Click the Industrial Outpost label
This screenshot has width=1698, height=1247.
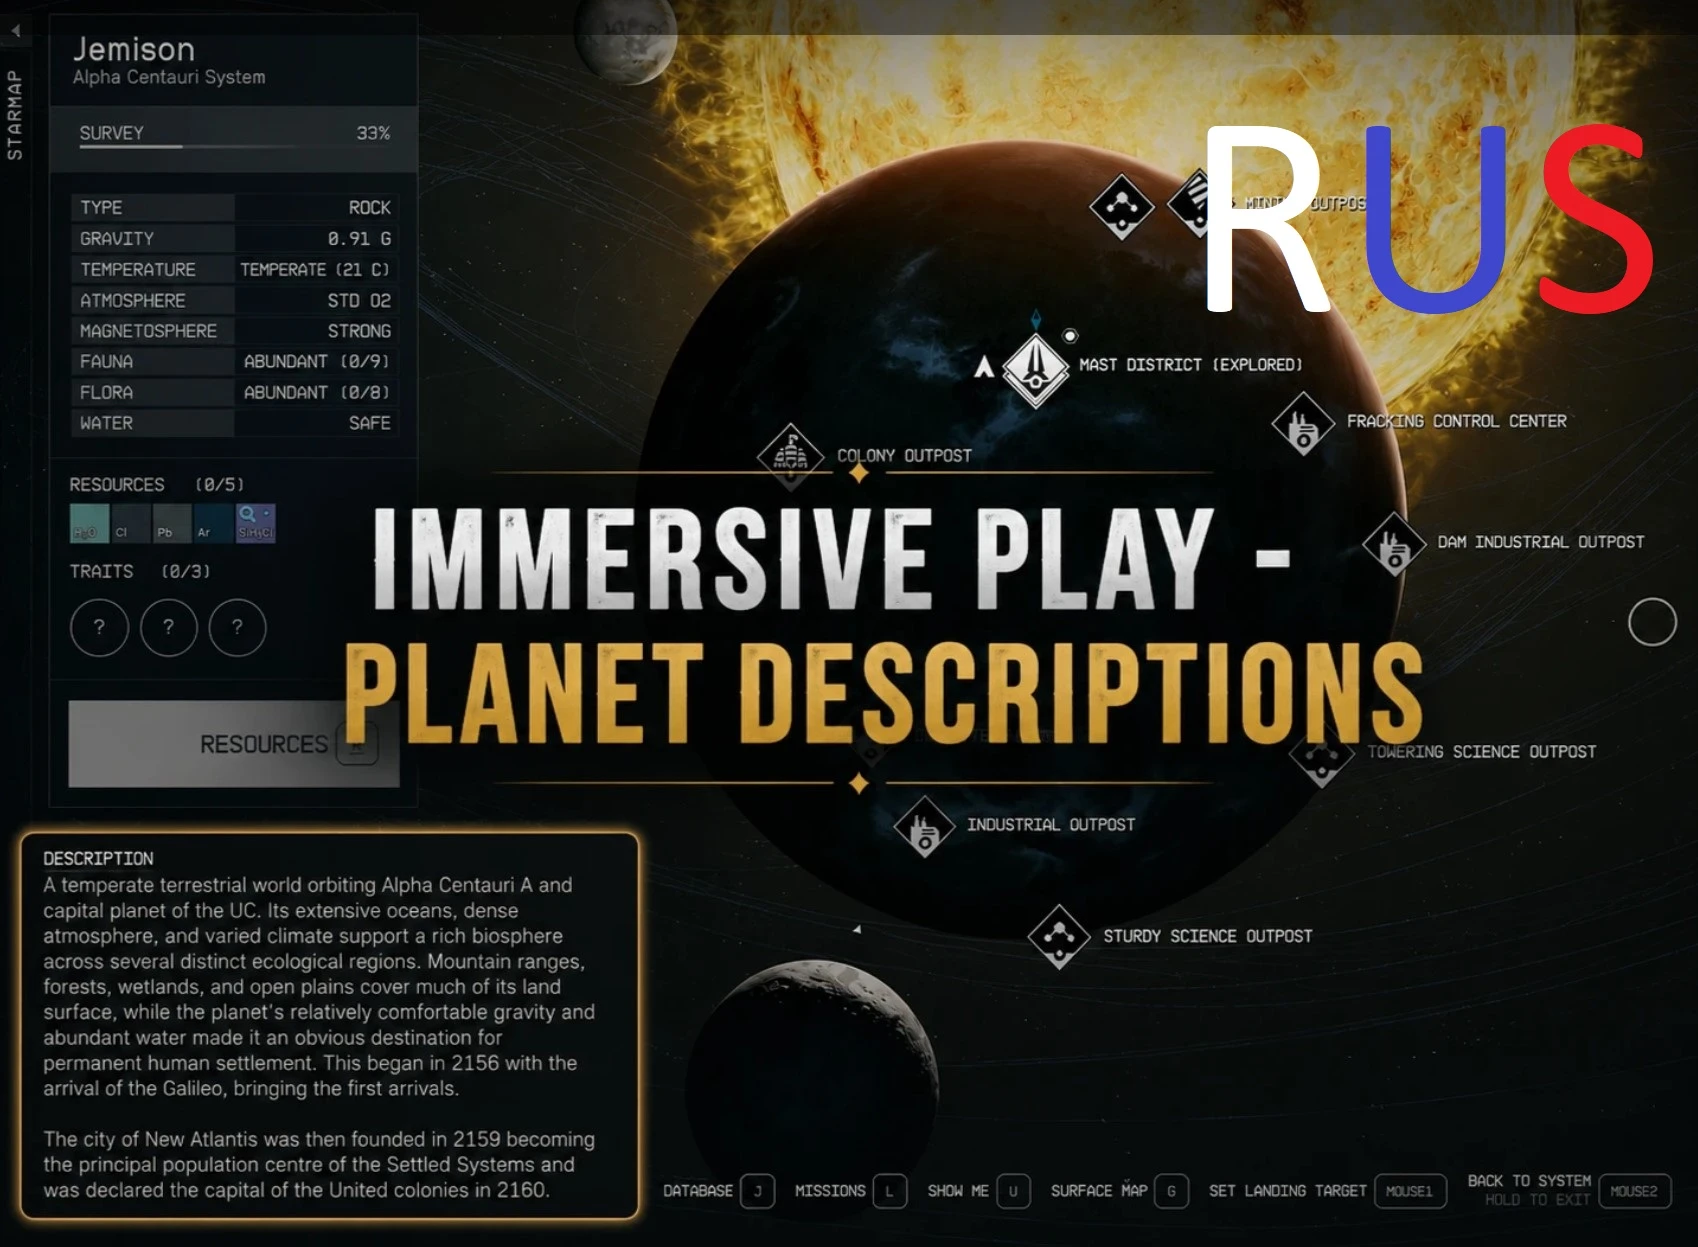pyautogui.click(x=1051, y=825)
